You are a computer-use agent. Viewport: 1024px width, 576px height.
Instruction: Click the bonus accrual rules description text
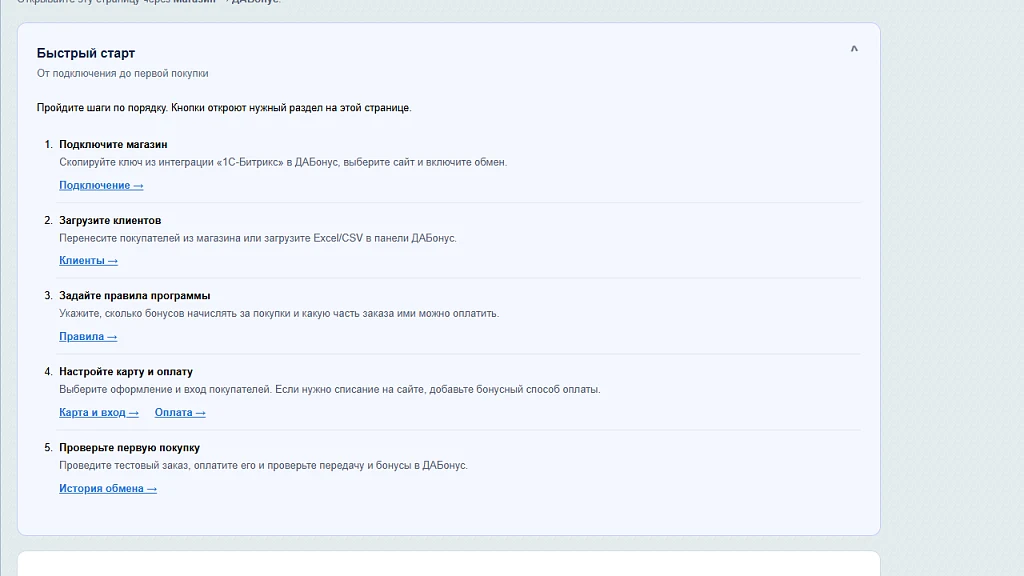pos(279,313)
